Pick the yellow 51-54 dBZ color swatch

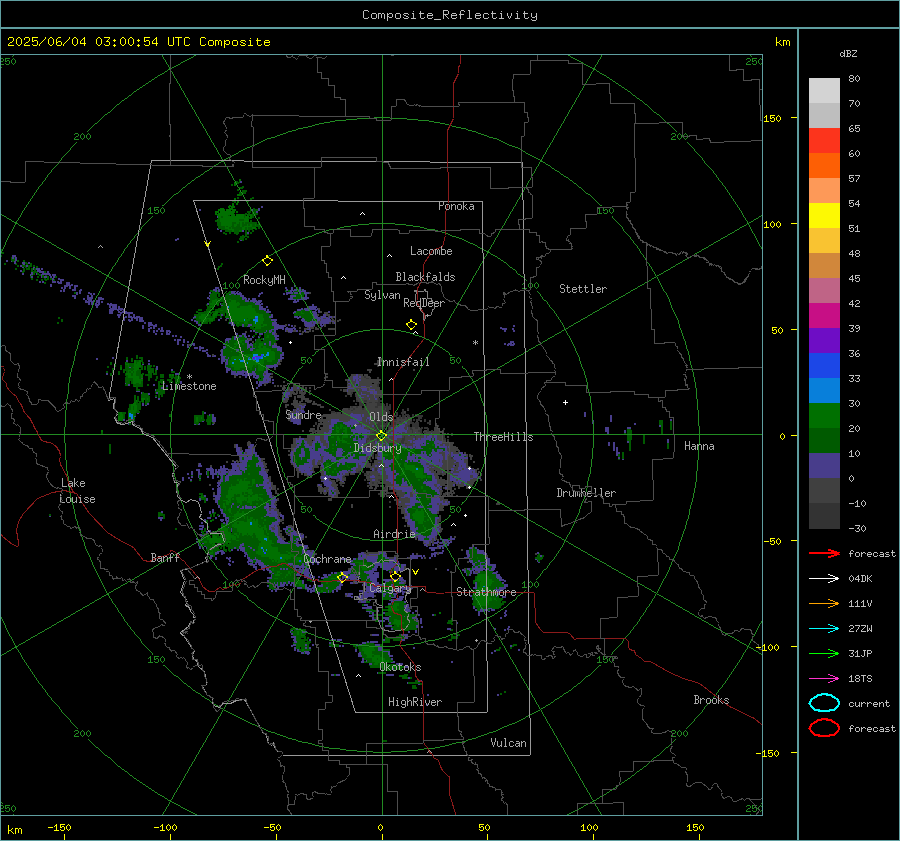pos(824,216)
